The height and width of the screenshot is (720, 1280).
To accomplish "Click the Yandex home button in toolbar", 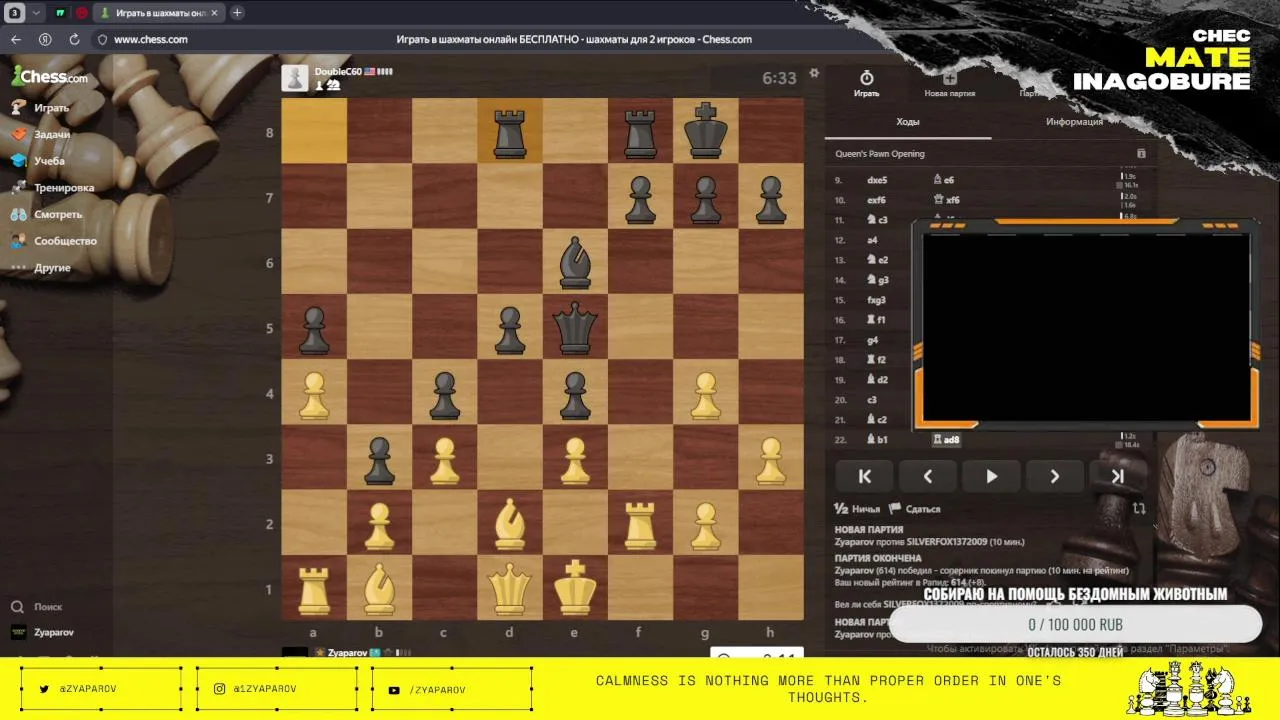I will 45,39.
